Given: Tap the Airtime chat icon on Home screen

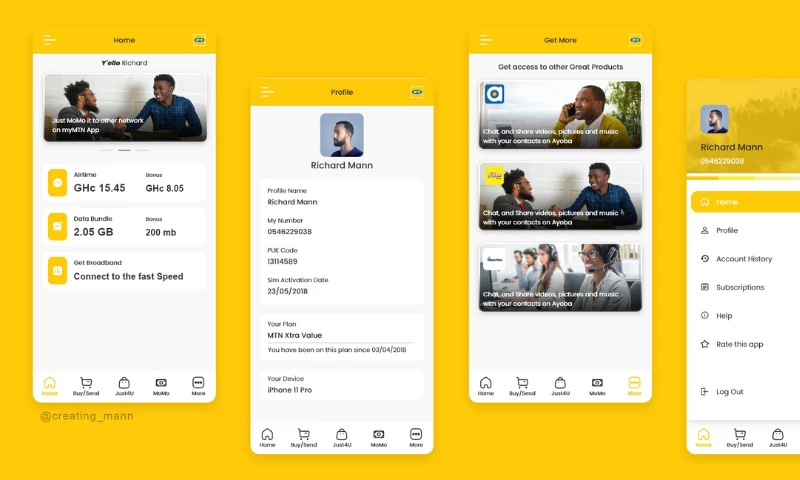Looking at the screenshot, I should [58, 183].
